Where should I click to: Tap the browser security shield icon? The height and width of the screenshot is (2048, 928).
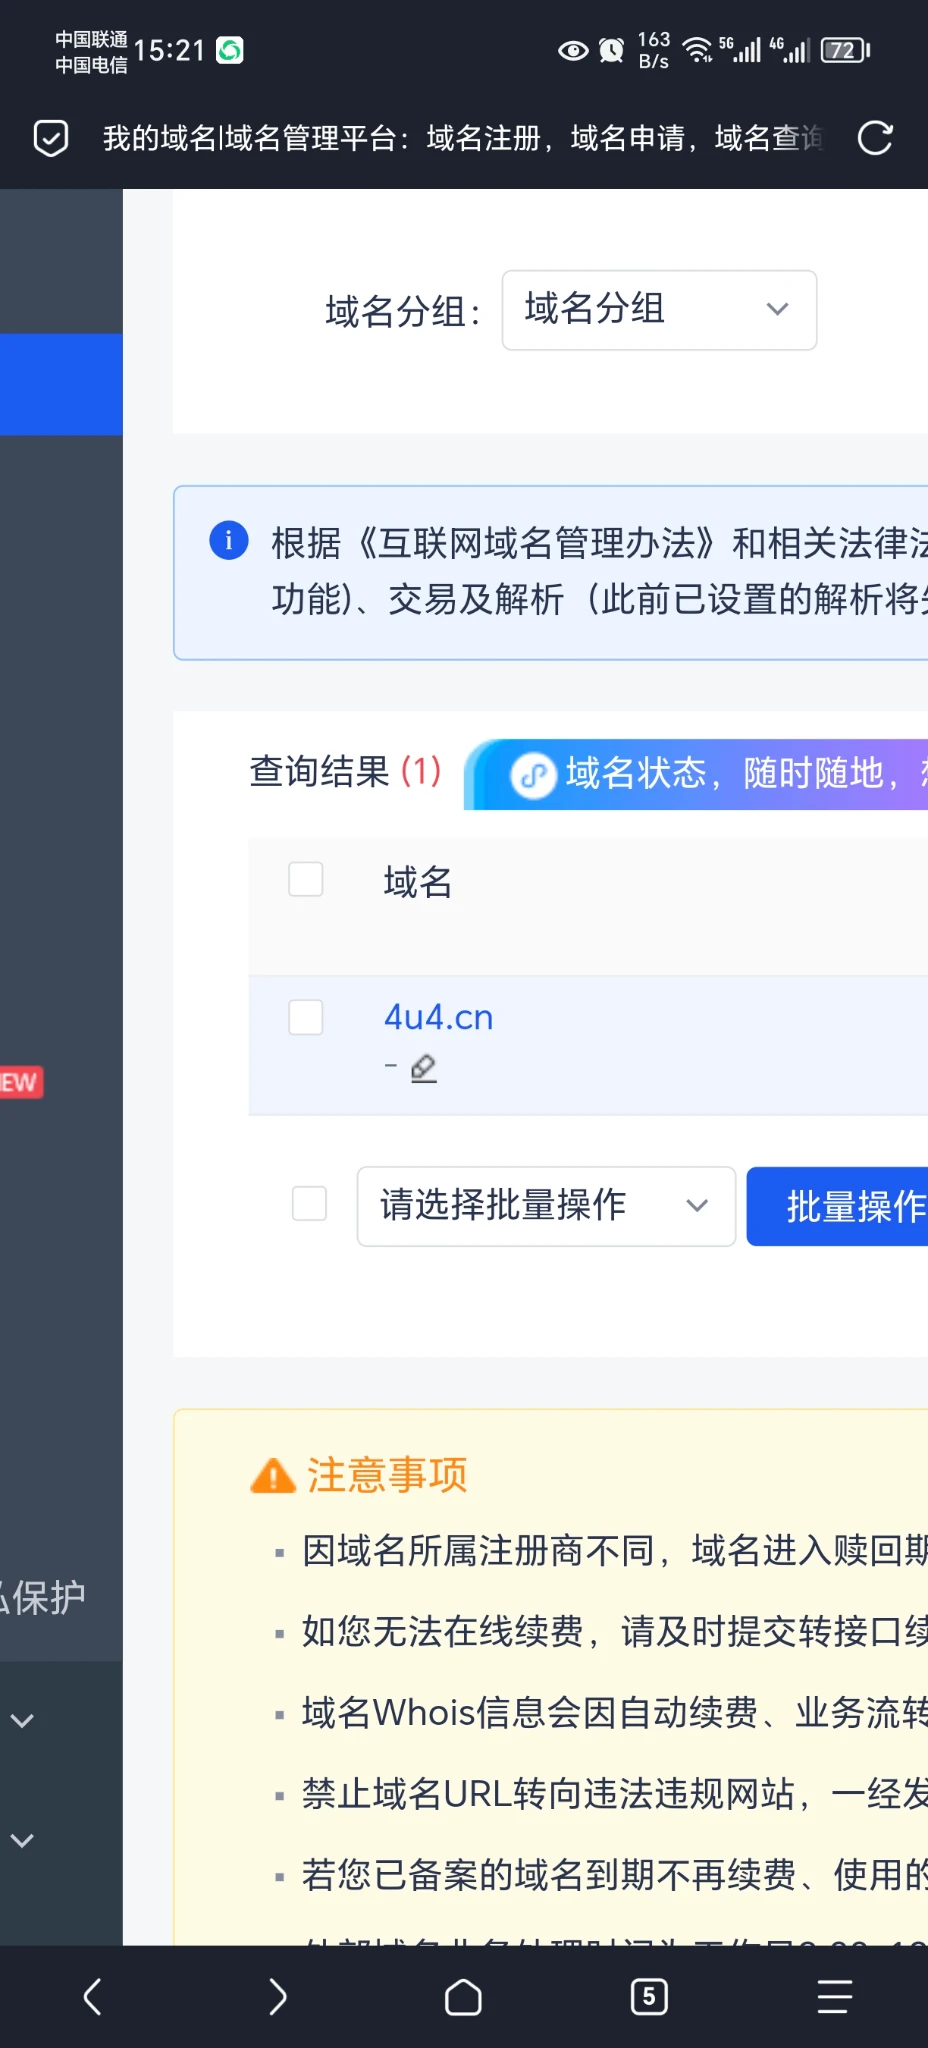point(51,138)
